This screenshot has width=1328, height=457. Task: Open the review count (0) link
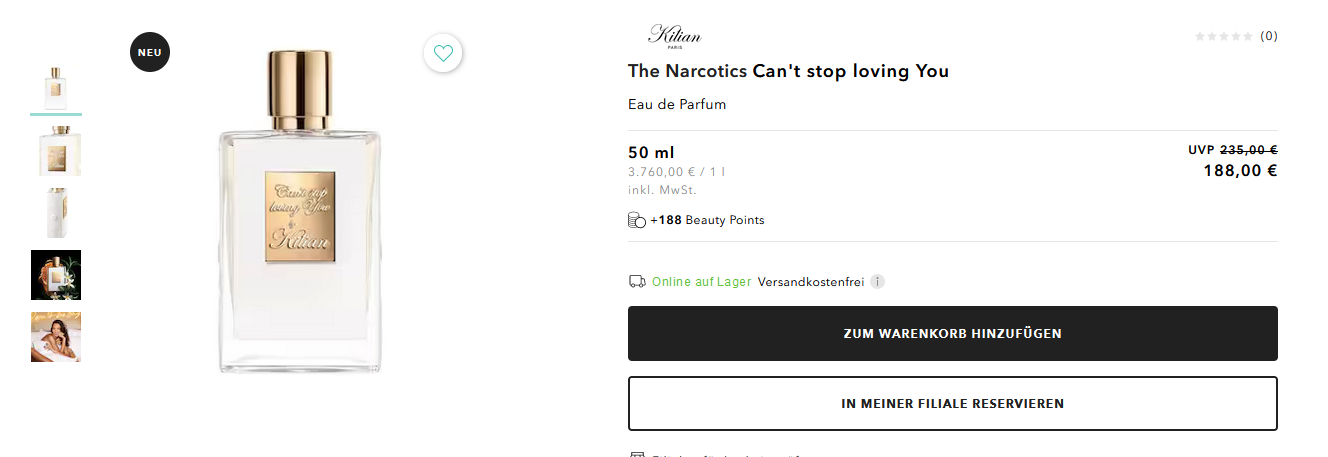point(1268,36)
